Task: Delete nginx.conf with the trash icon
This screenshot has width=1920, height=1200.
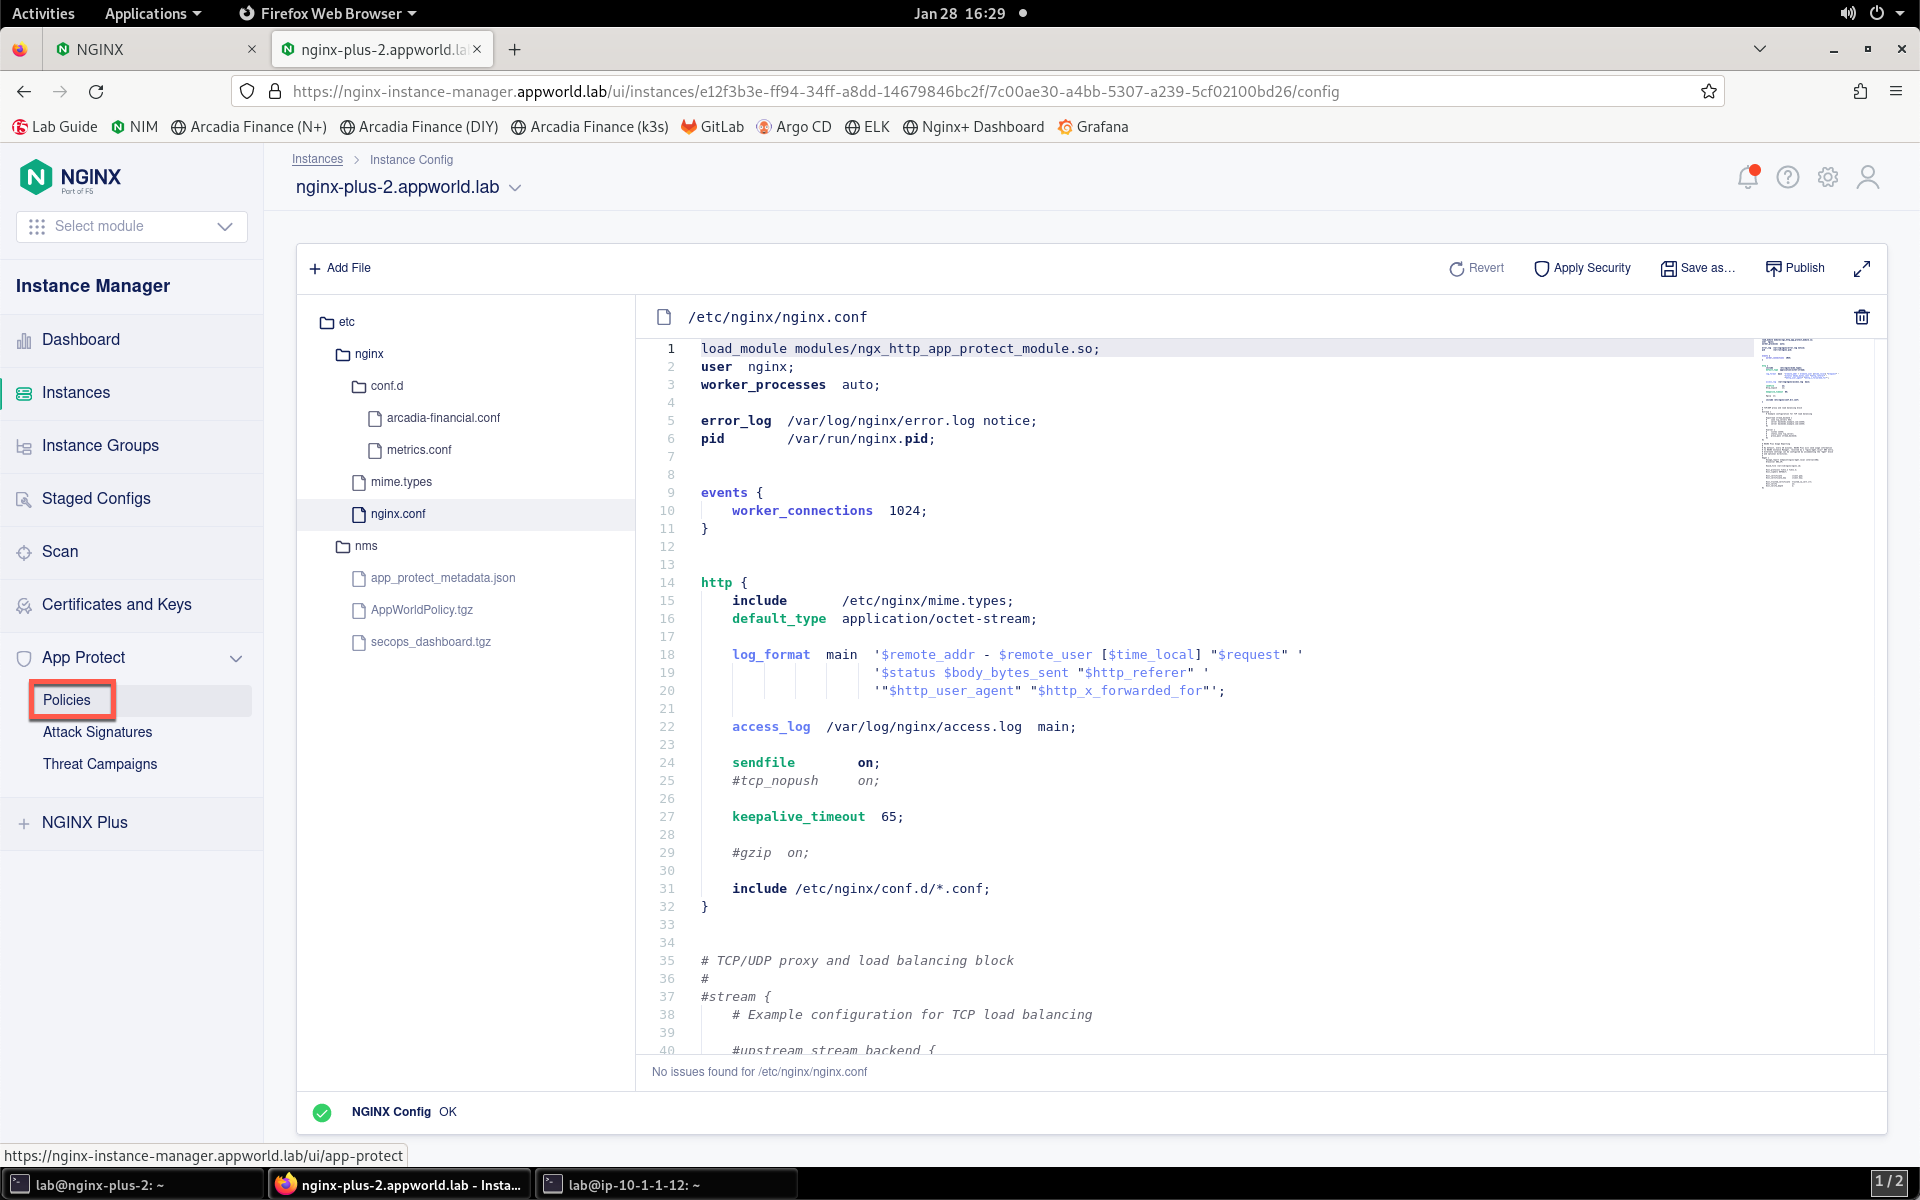Action: click(x=1862, y=317)
